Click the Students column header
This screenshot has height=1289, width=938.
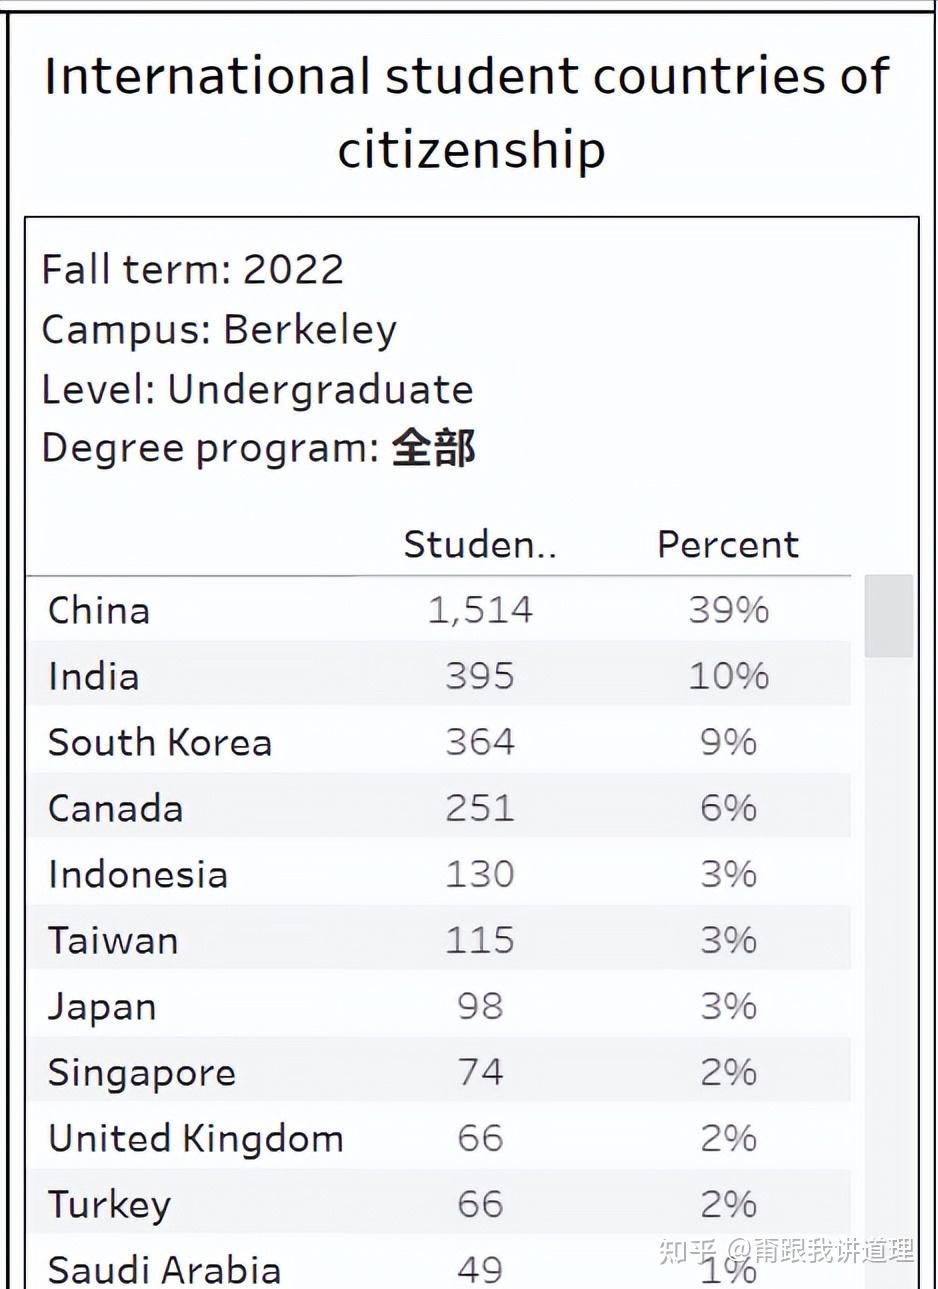tap(480, 545)
